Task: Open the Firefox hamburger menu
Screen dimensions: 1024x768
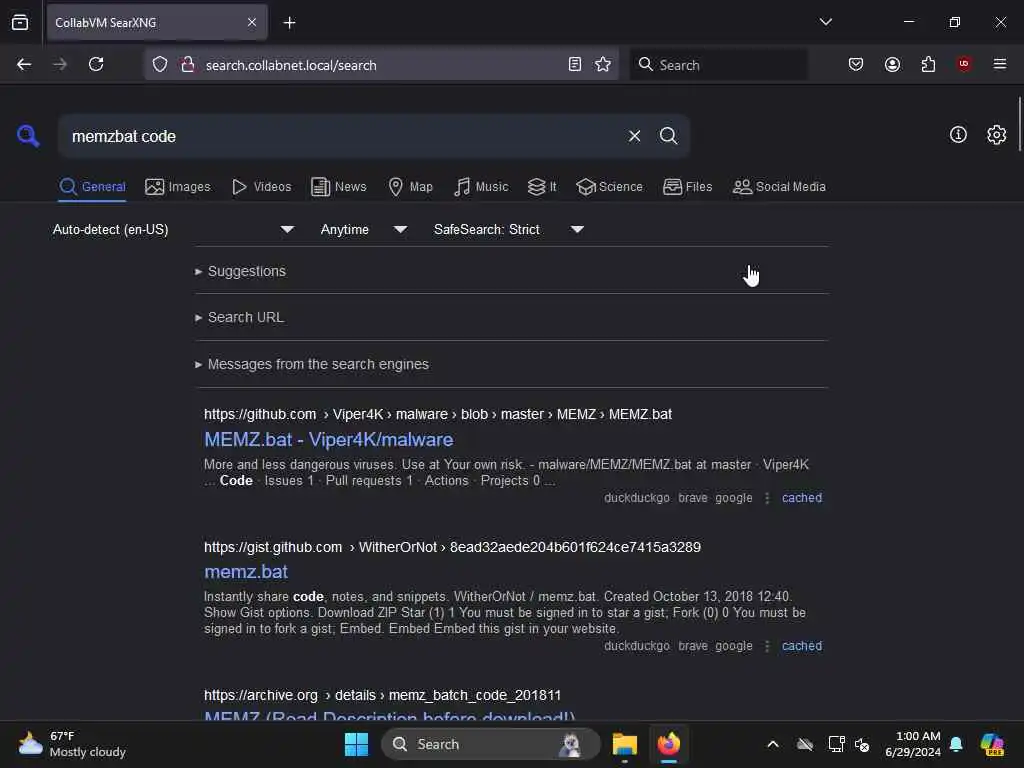Action: click(1000, 64)
